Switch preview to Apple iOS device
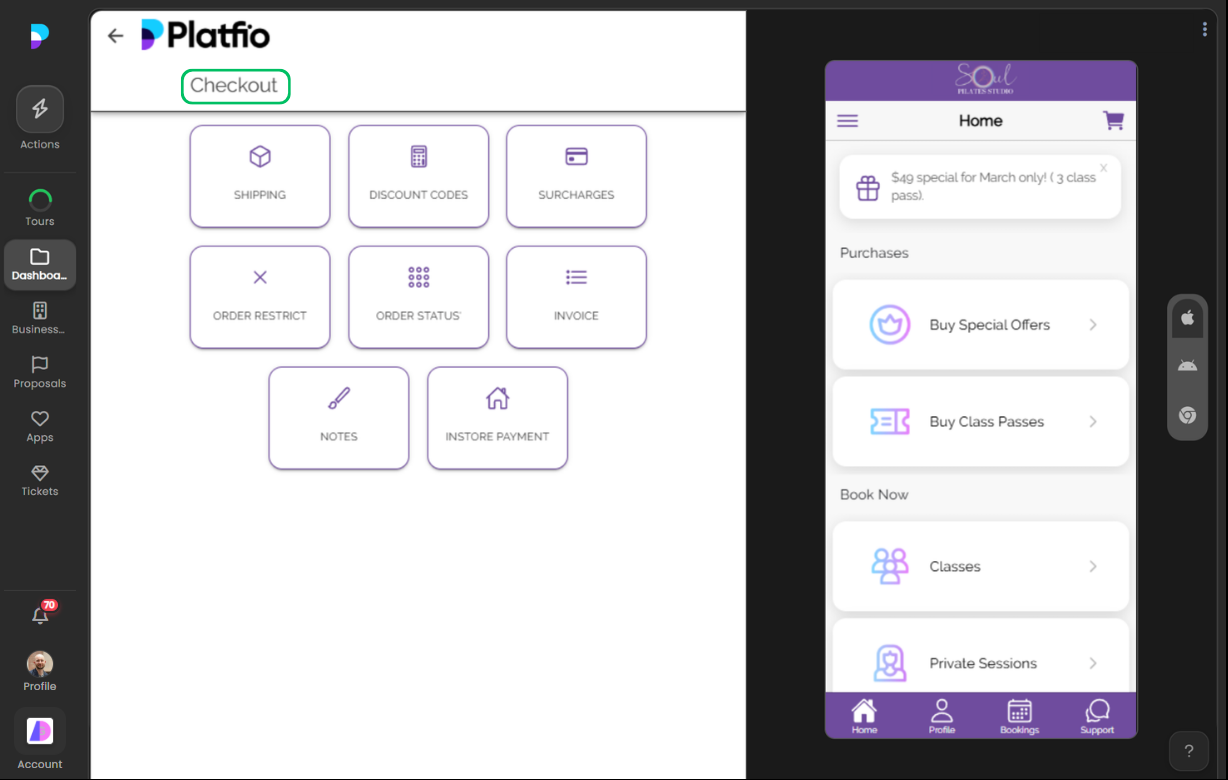 point(1187,318)
